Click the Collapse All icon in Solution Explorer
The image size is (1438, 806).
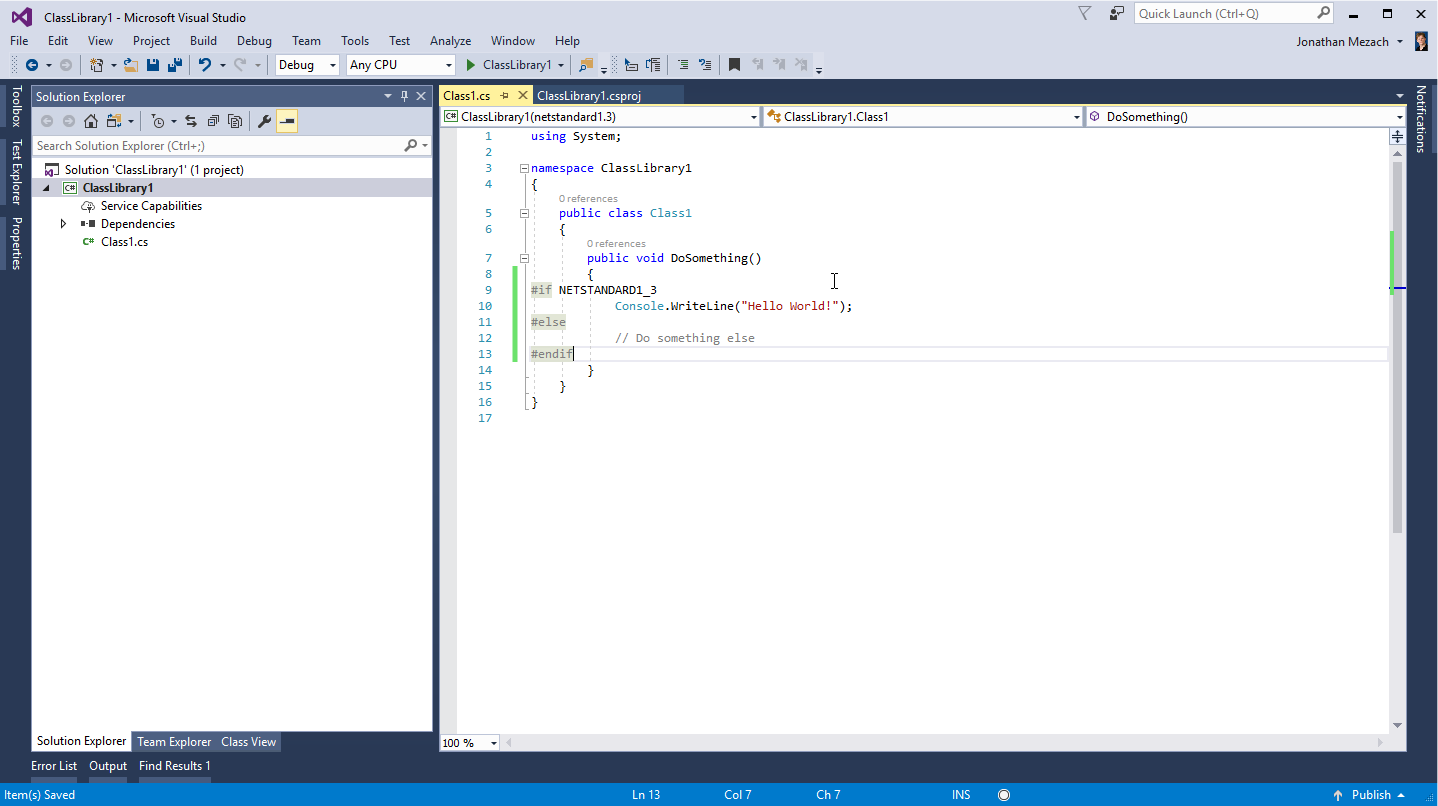click(x=213, y=121)
